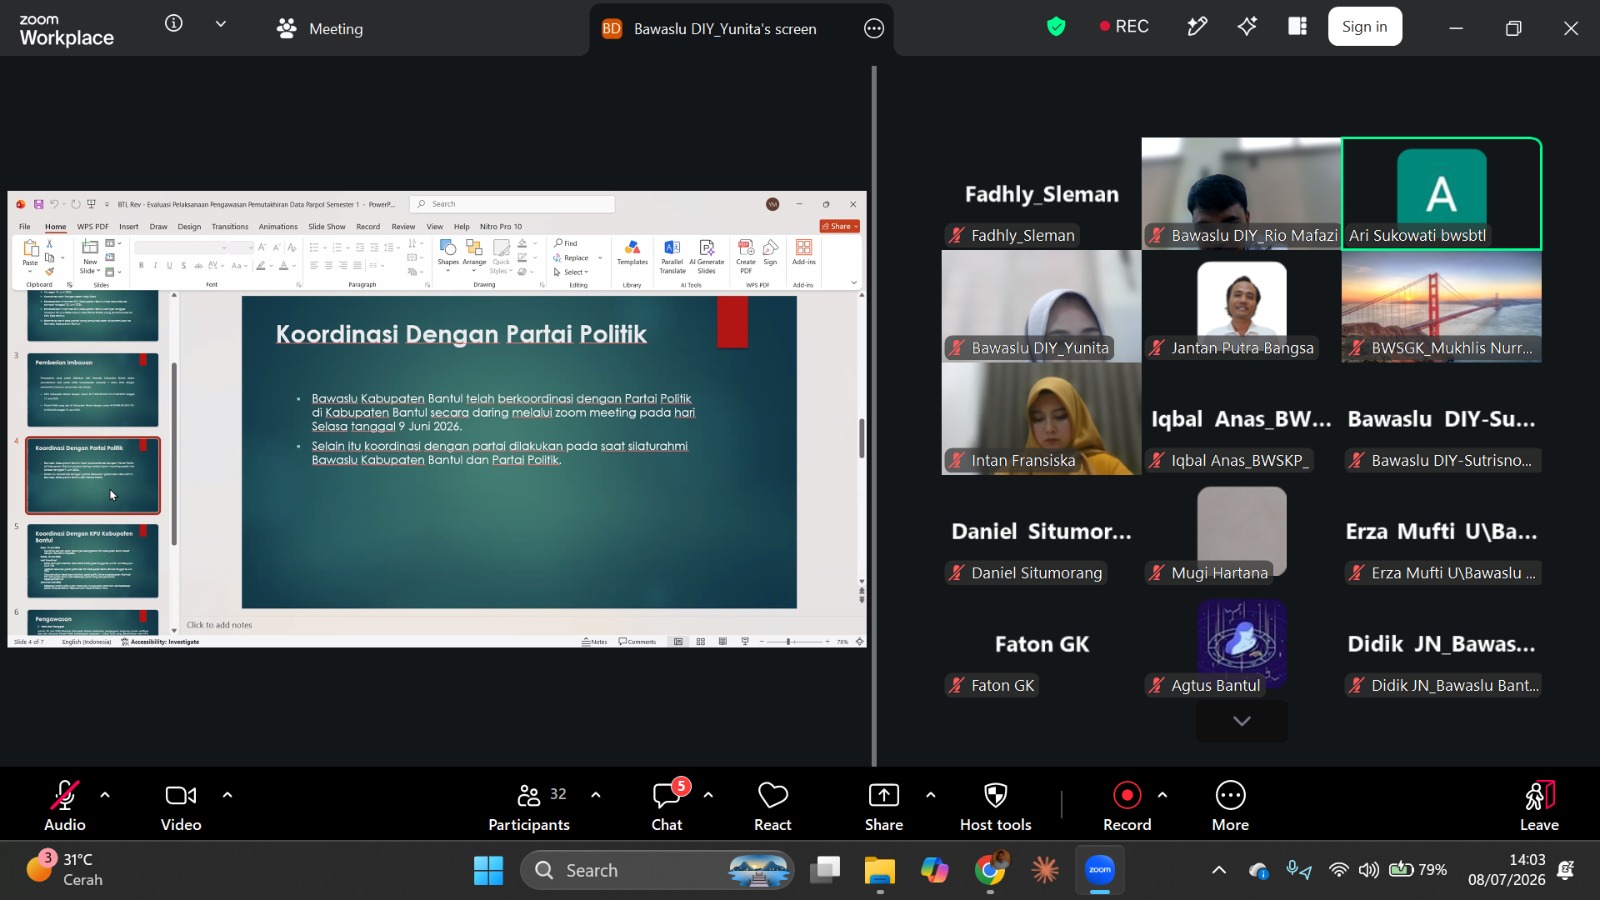Open orange starburst app on taskbar
Viewport: 1600px width, 900px height.
tap(1045, 871)
